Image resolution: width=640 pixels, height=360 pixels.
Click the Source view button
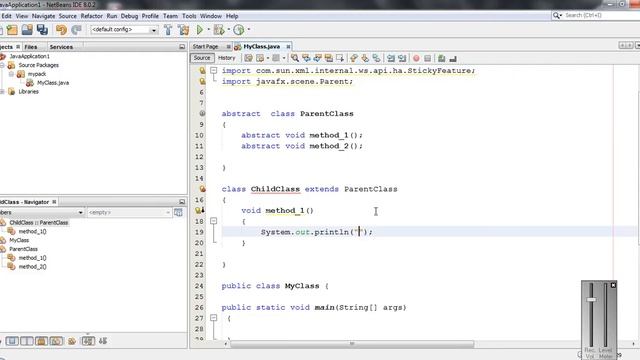(x=202, y=58)
